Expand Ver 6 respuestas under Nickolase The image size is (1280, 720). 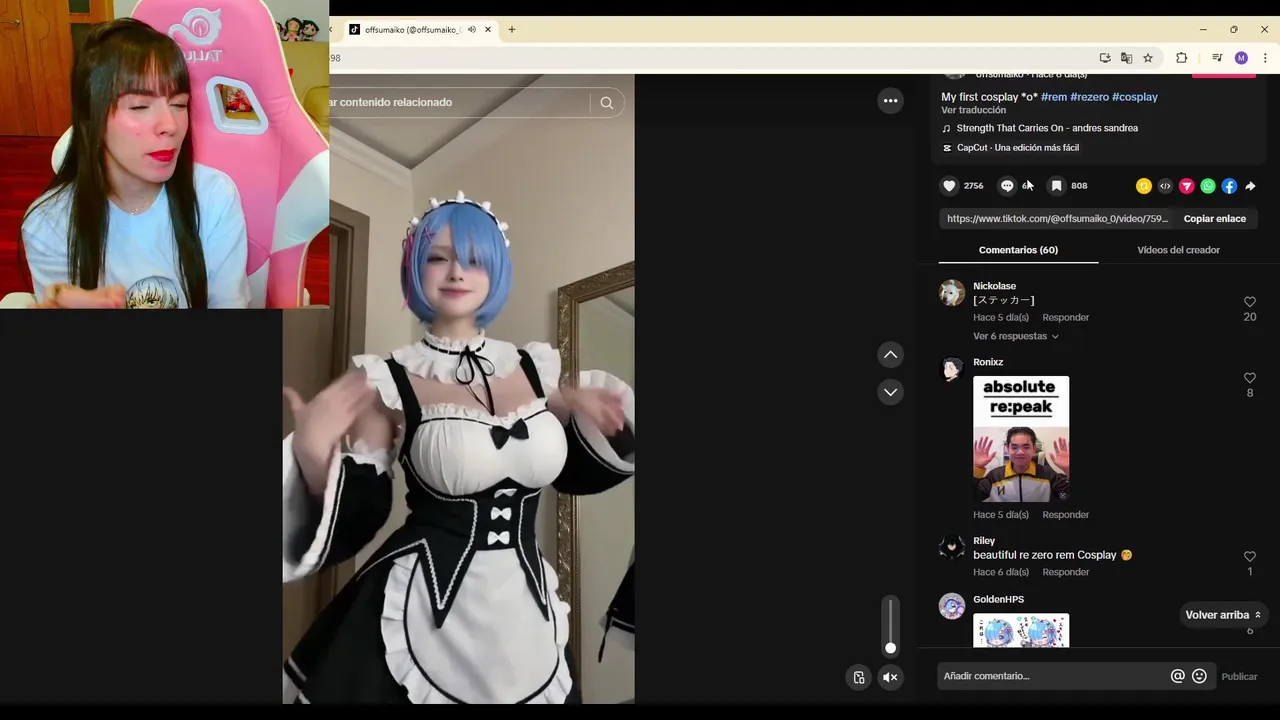[x=1015, y=336]
